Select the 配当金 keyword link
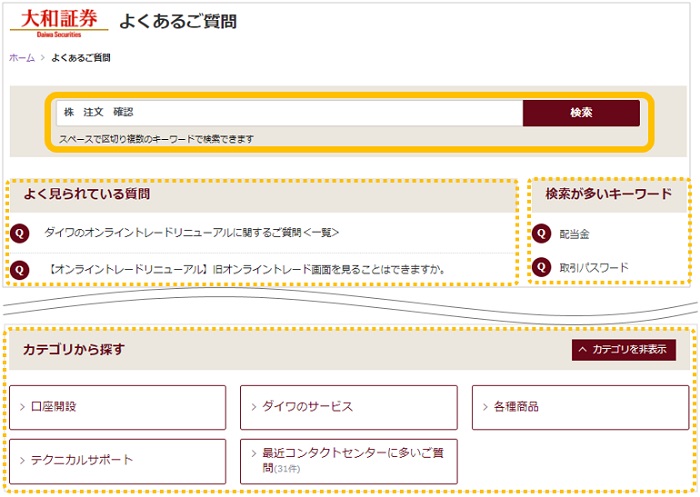 click(574, 234)
